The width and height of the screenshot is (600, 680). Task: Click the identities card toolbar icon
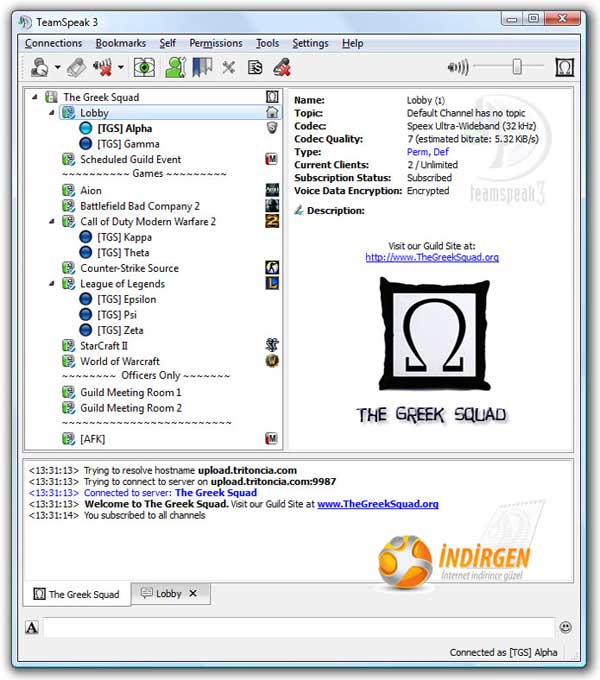pyautogui.click(x=255, y=68)
